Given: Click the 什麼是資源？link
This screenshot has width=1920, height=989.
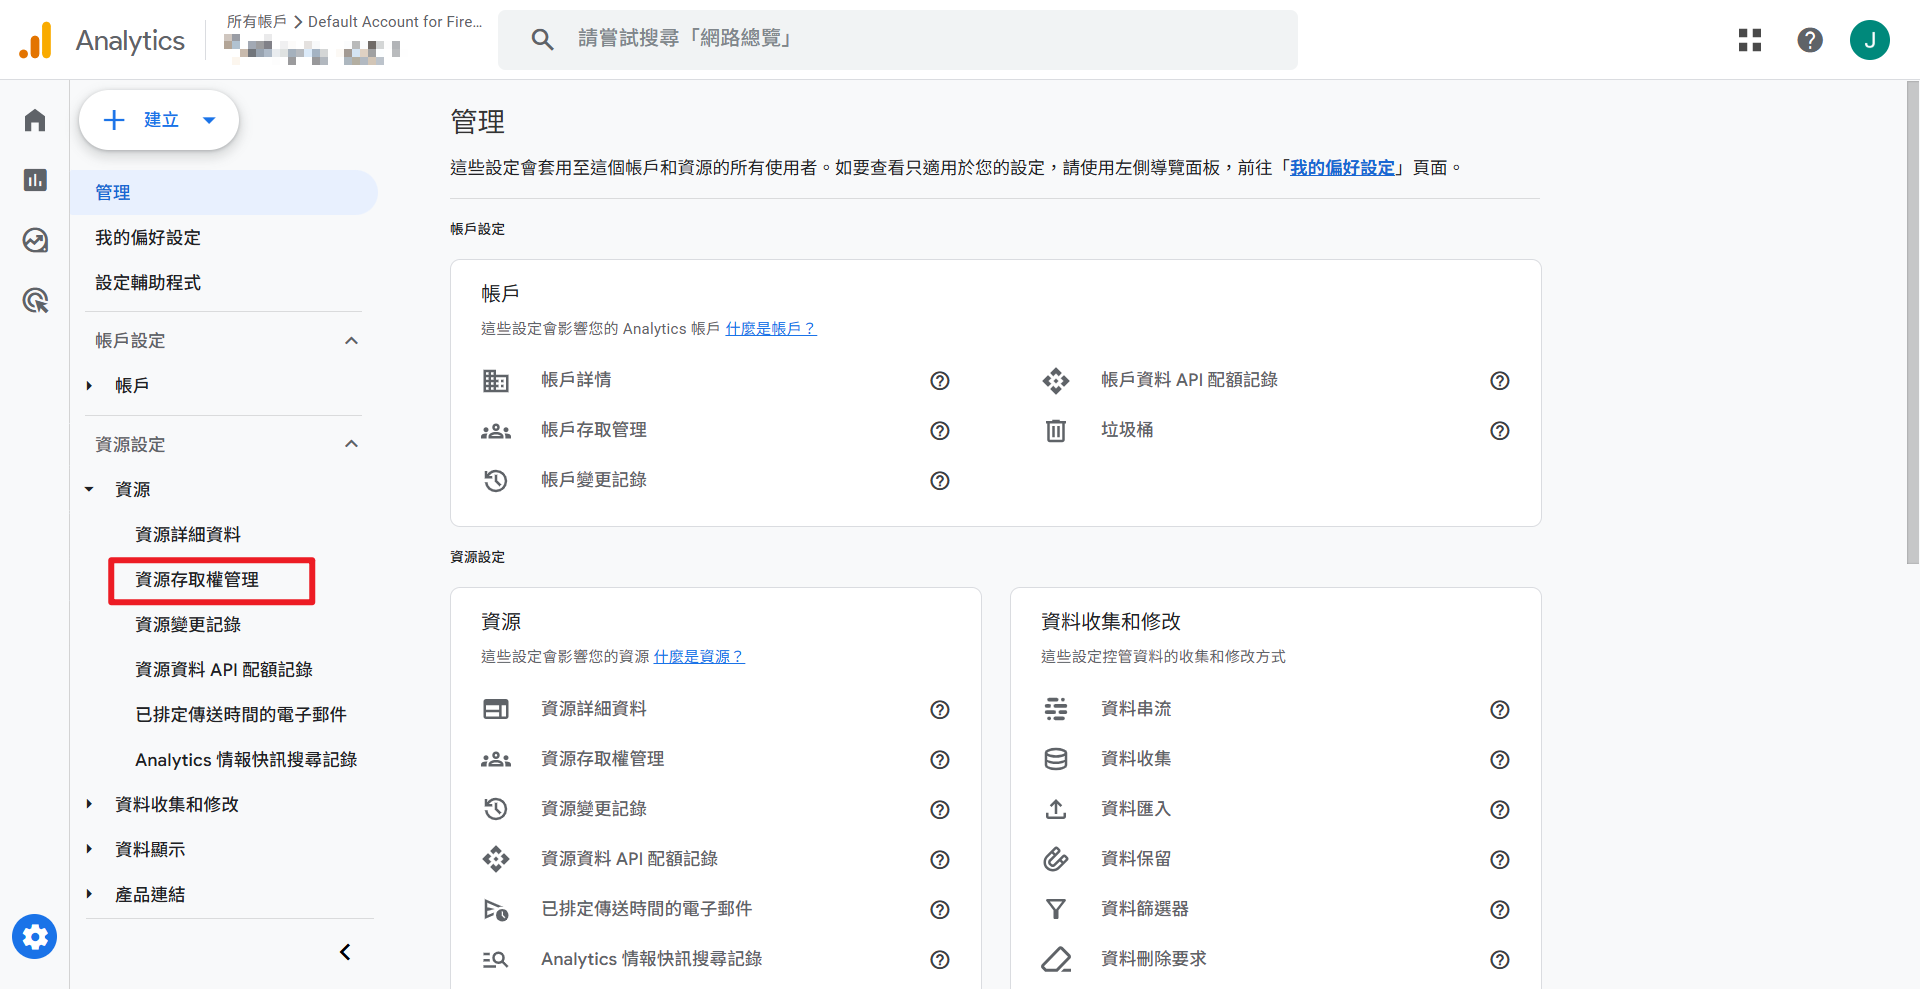Looking at the screenshot, I should pyautogui.click(x=699, y=656).
